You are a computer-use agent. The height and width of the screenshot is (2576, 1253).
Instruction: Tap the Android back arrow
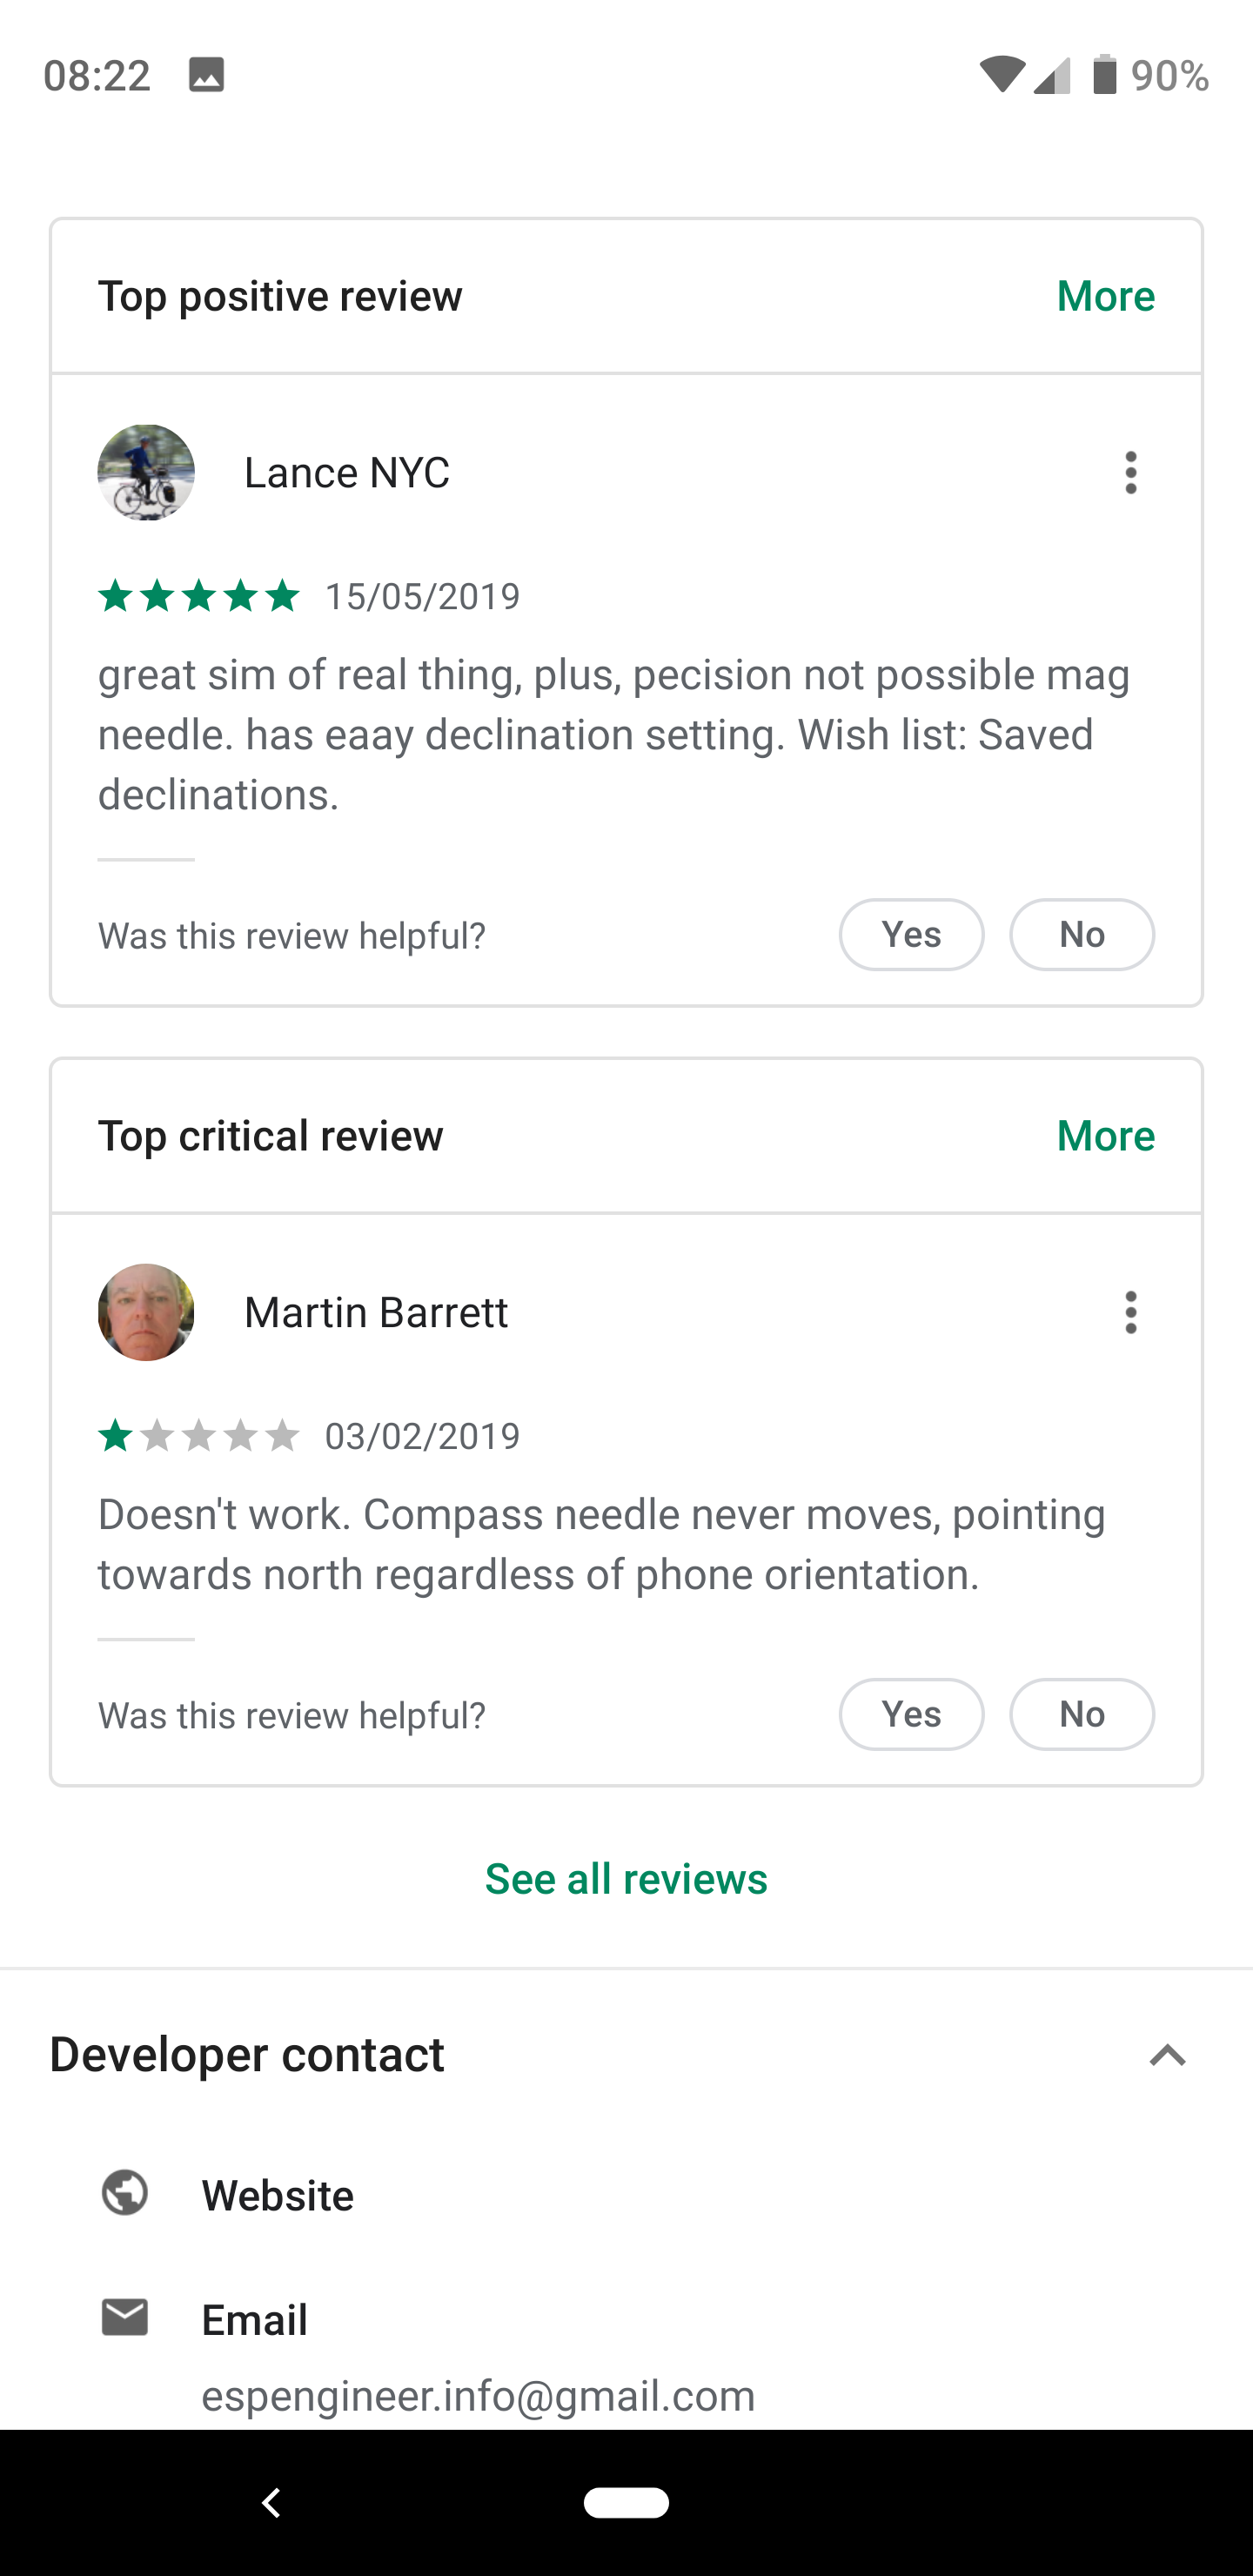point(271,2503)
